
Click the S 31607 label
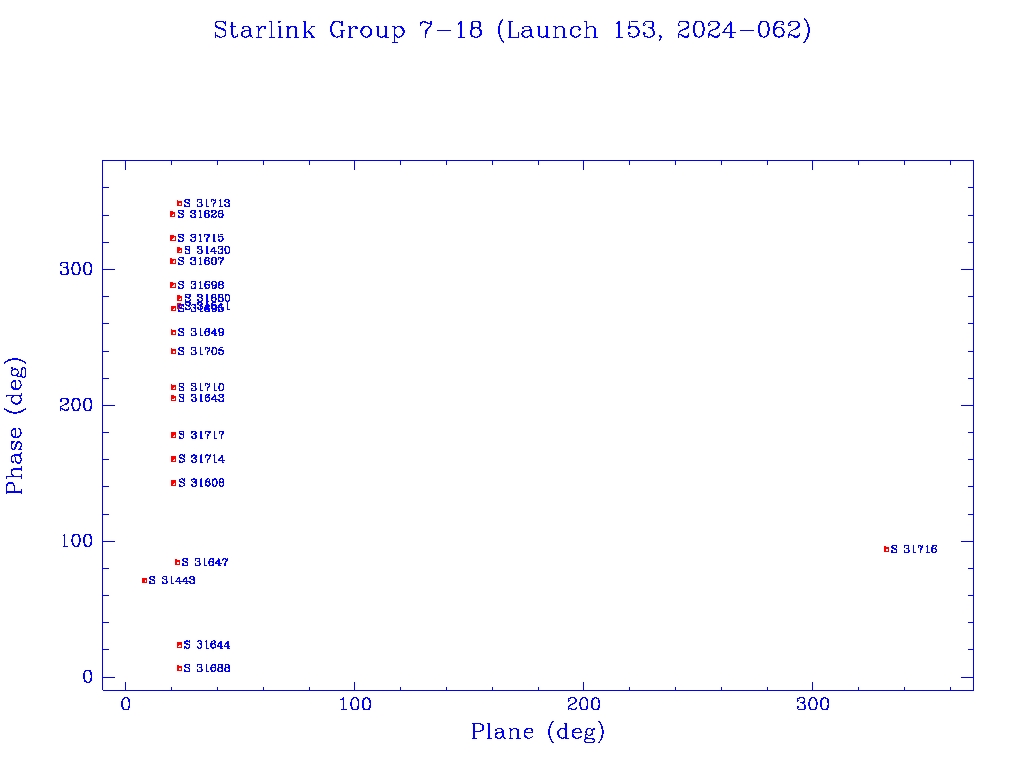click(200, 261)
